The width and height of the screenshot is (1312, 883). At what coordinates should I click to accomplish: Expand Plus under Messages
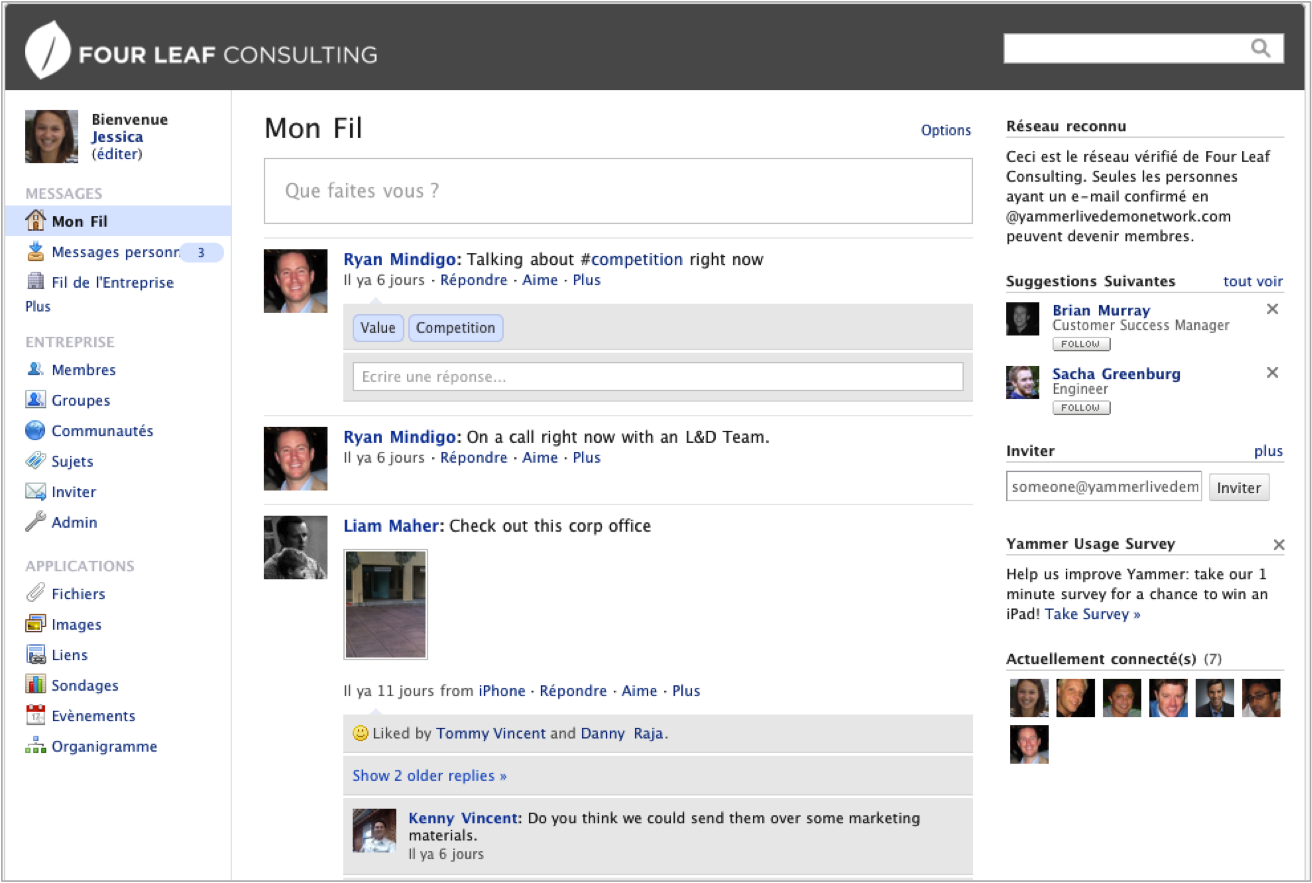[38, 306]
